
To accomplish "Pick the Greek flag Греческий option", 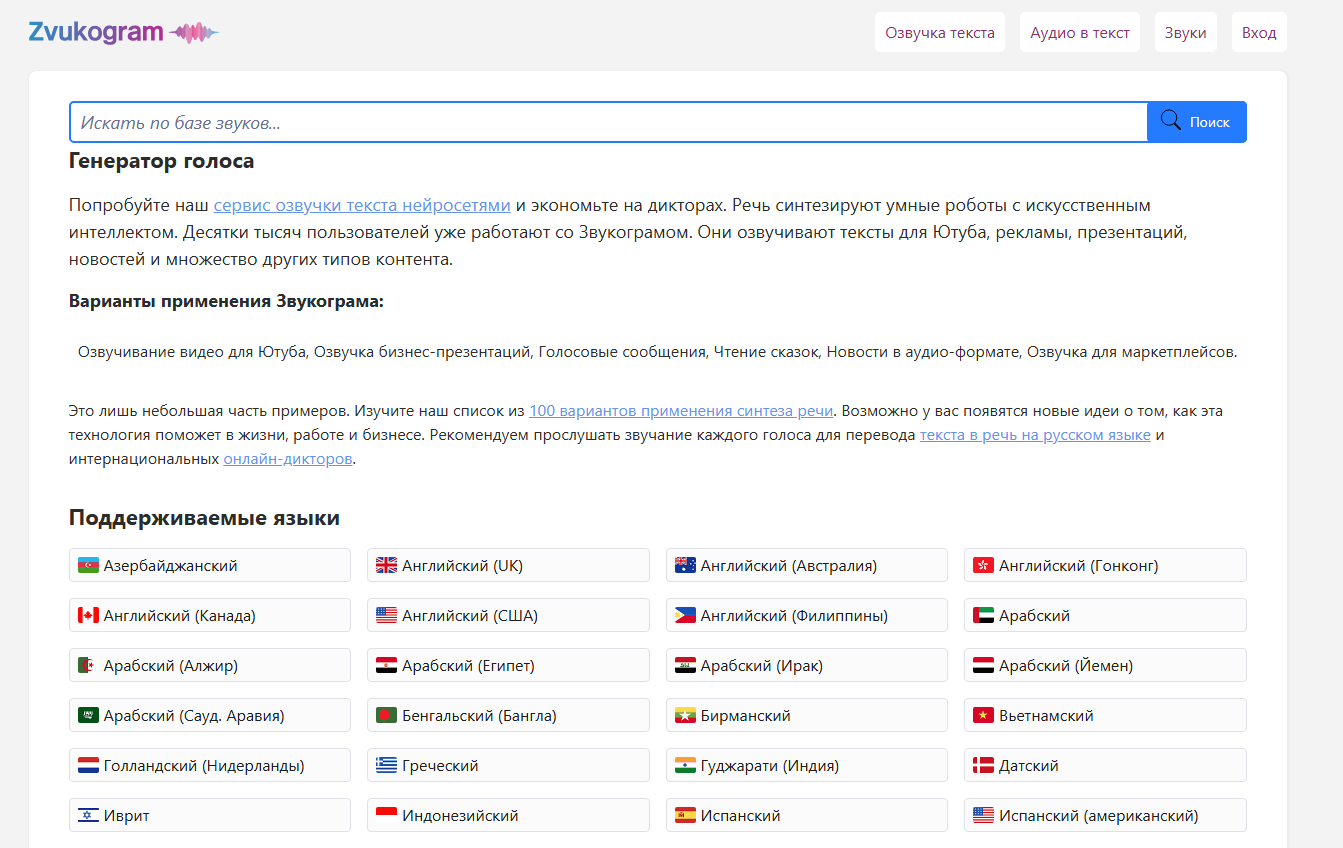I will [x=507, y=765].
